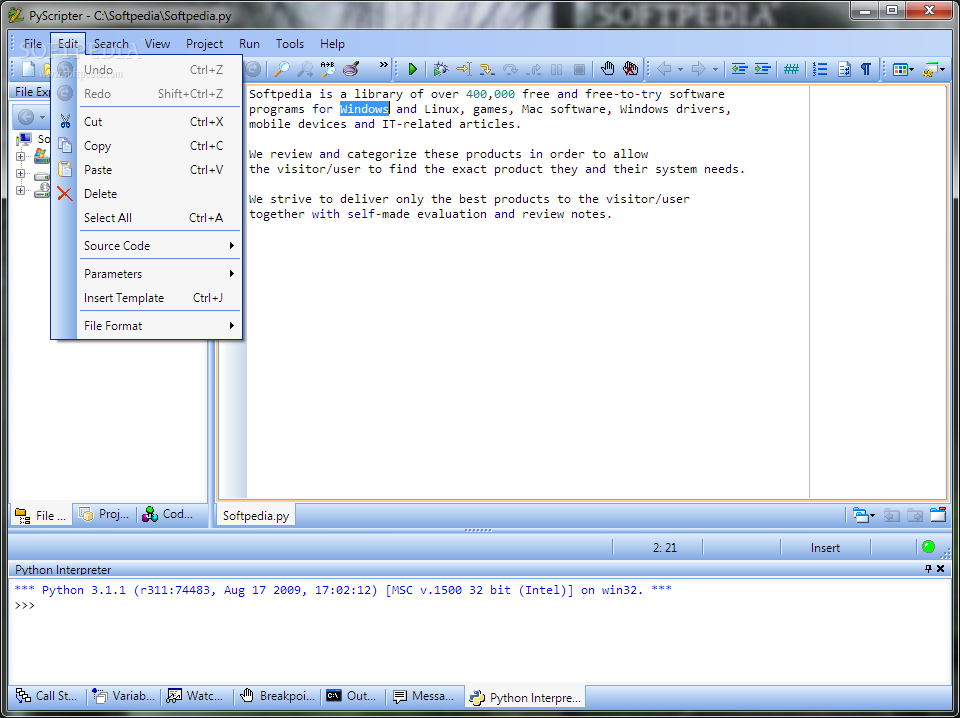The image size is (960, 718).
Task: Open the Browse Forward history dropdown arrow
Action: pos(714,70)
